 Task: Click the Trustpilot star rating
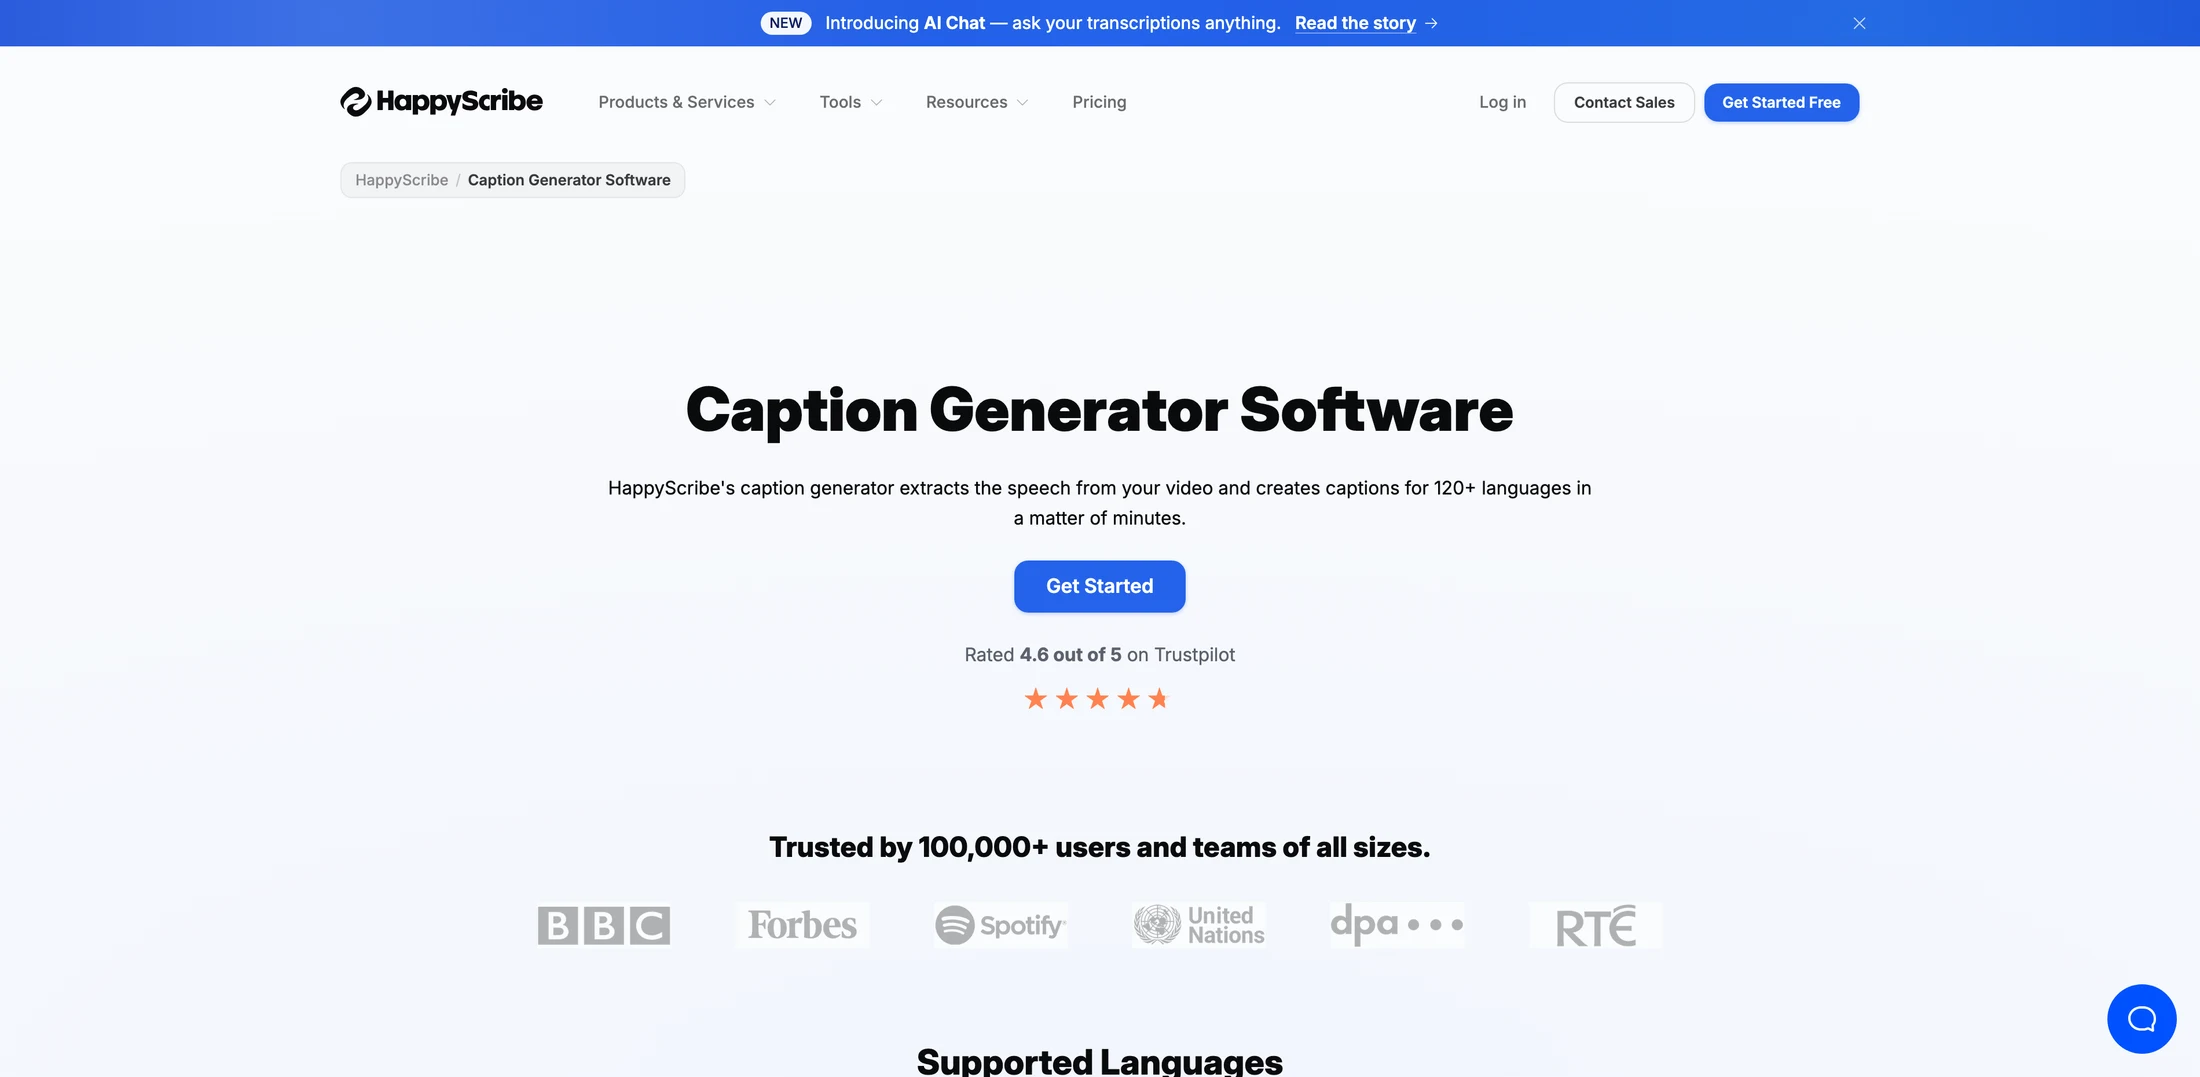(x=1097, y=699)
